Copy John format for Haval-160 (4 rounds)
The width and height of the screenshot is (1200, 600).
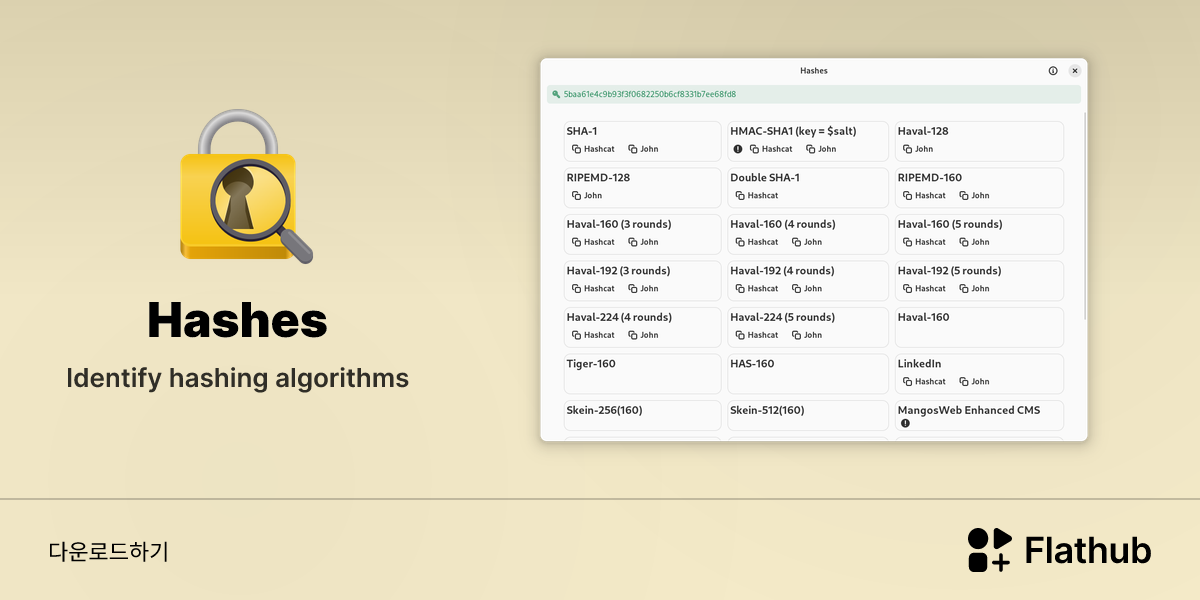pyautogui.click(x=807, y=242)
